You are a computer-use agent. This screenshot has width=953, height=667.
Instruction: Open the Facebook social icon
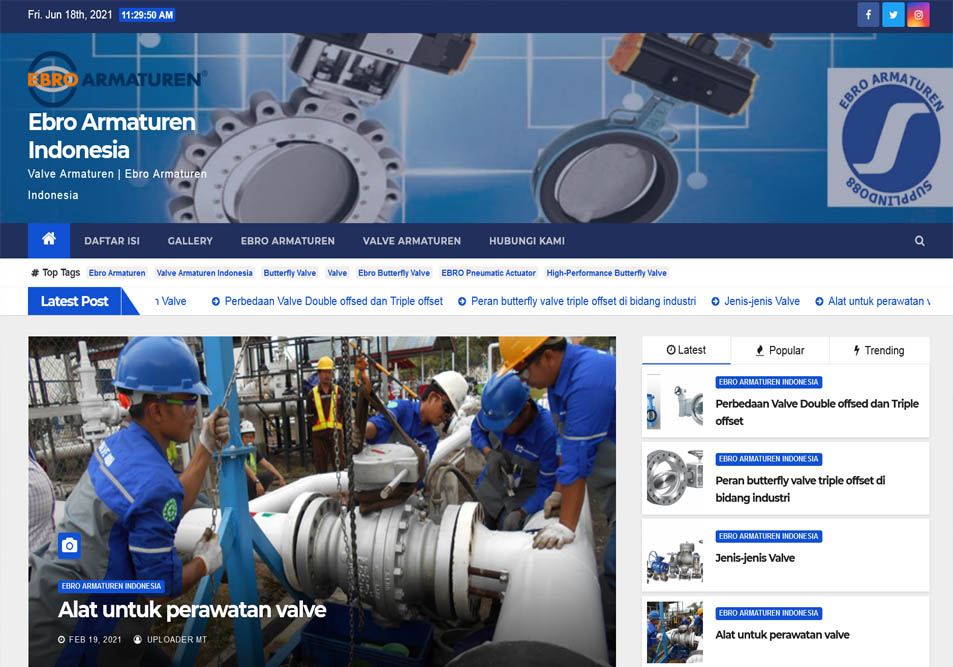click(867, 15)
